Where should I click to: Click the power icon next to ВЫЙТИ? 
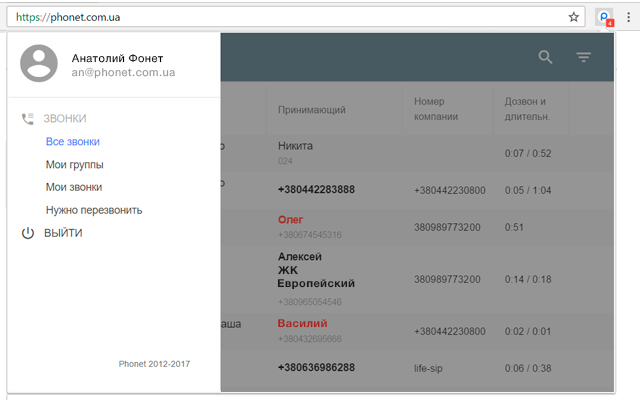pos(28,233)
